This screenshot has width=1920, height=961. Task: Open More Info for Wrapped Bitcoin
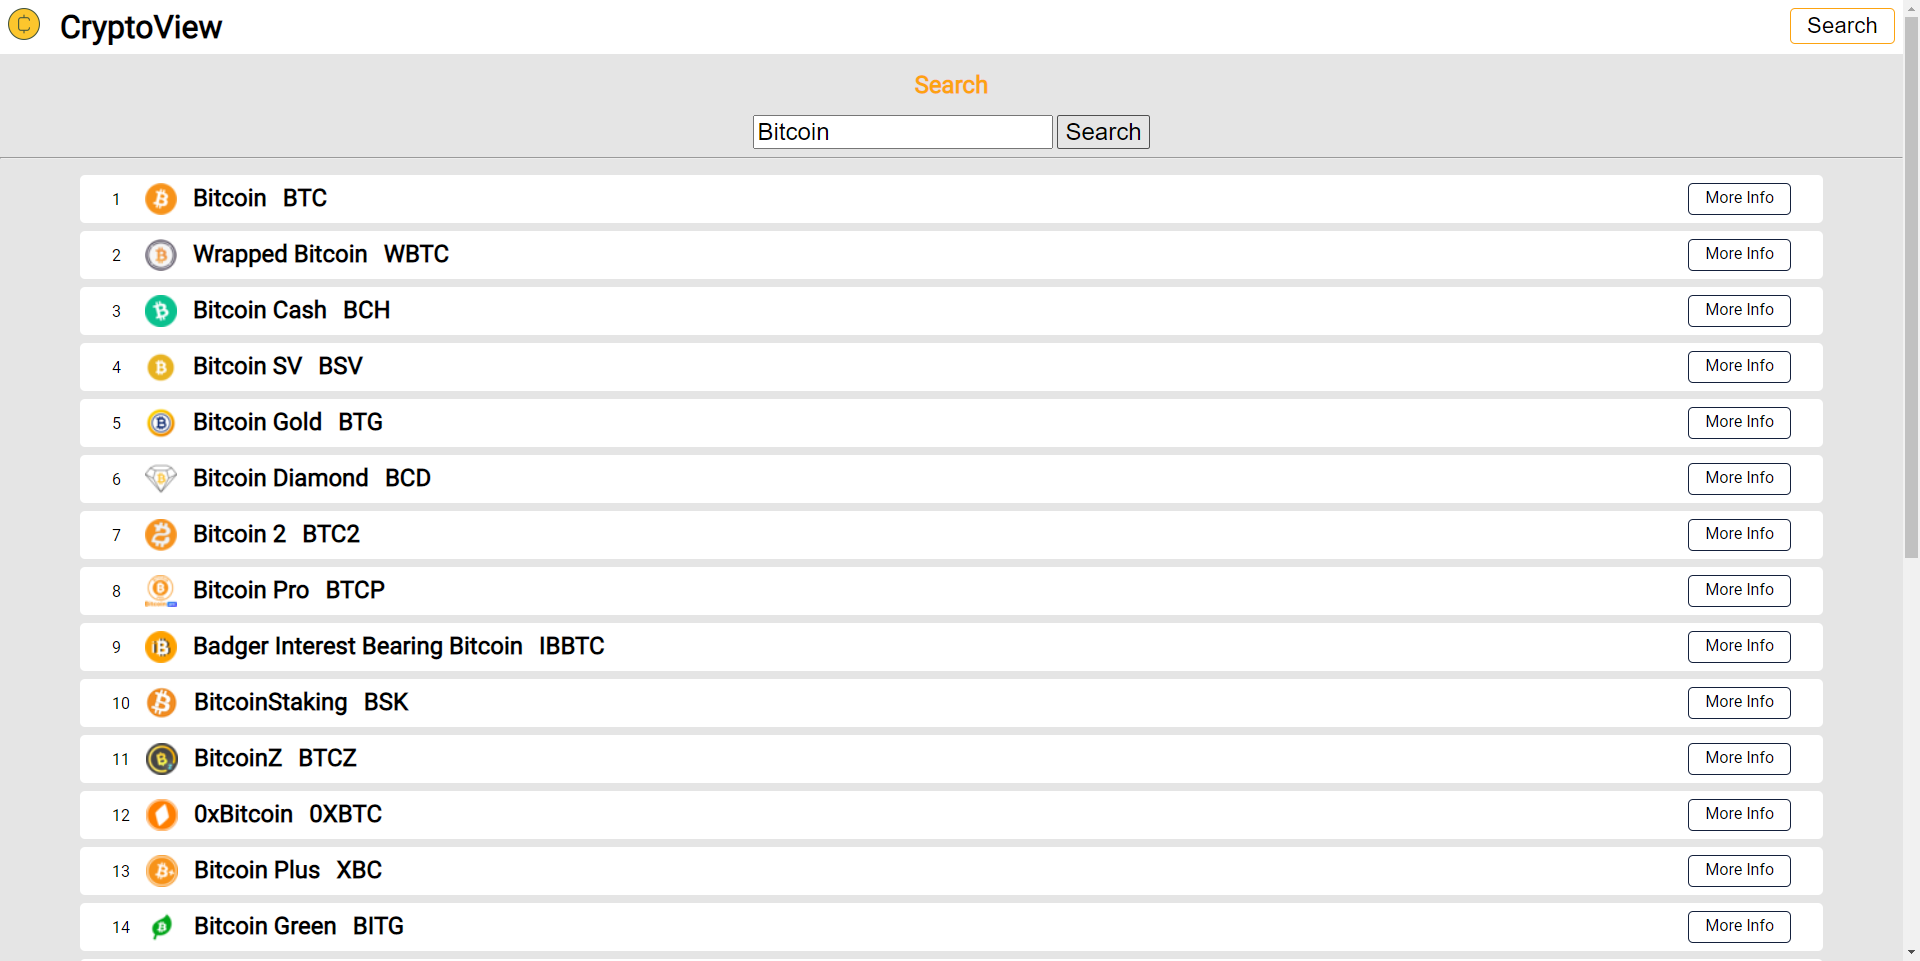[x=1739, y=254]
